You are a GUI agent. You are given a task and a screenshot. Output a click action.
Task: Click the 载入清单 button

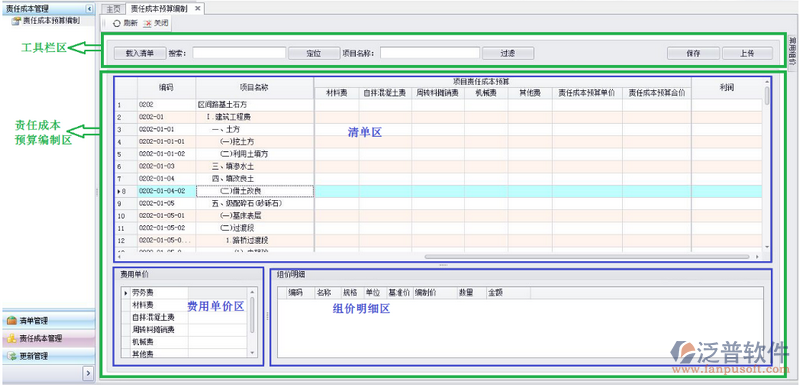(140, 53)
